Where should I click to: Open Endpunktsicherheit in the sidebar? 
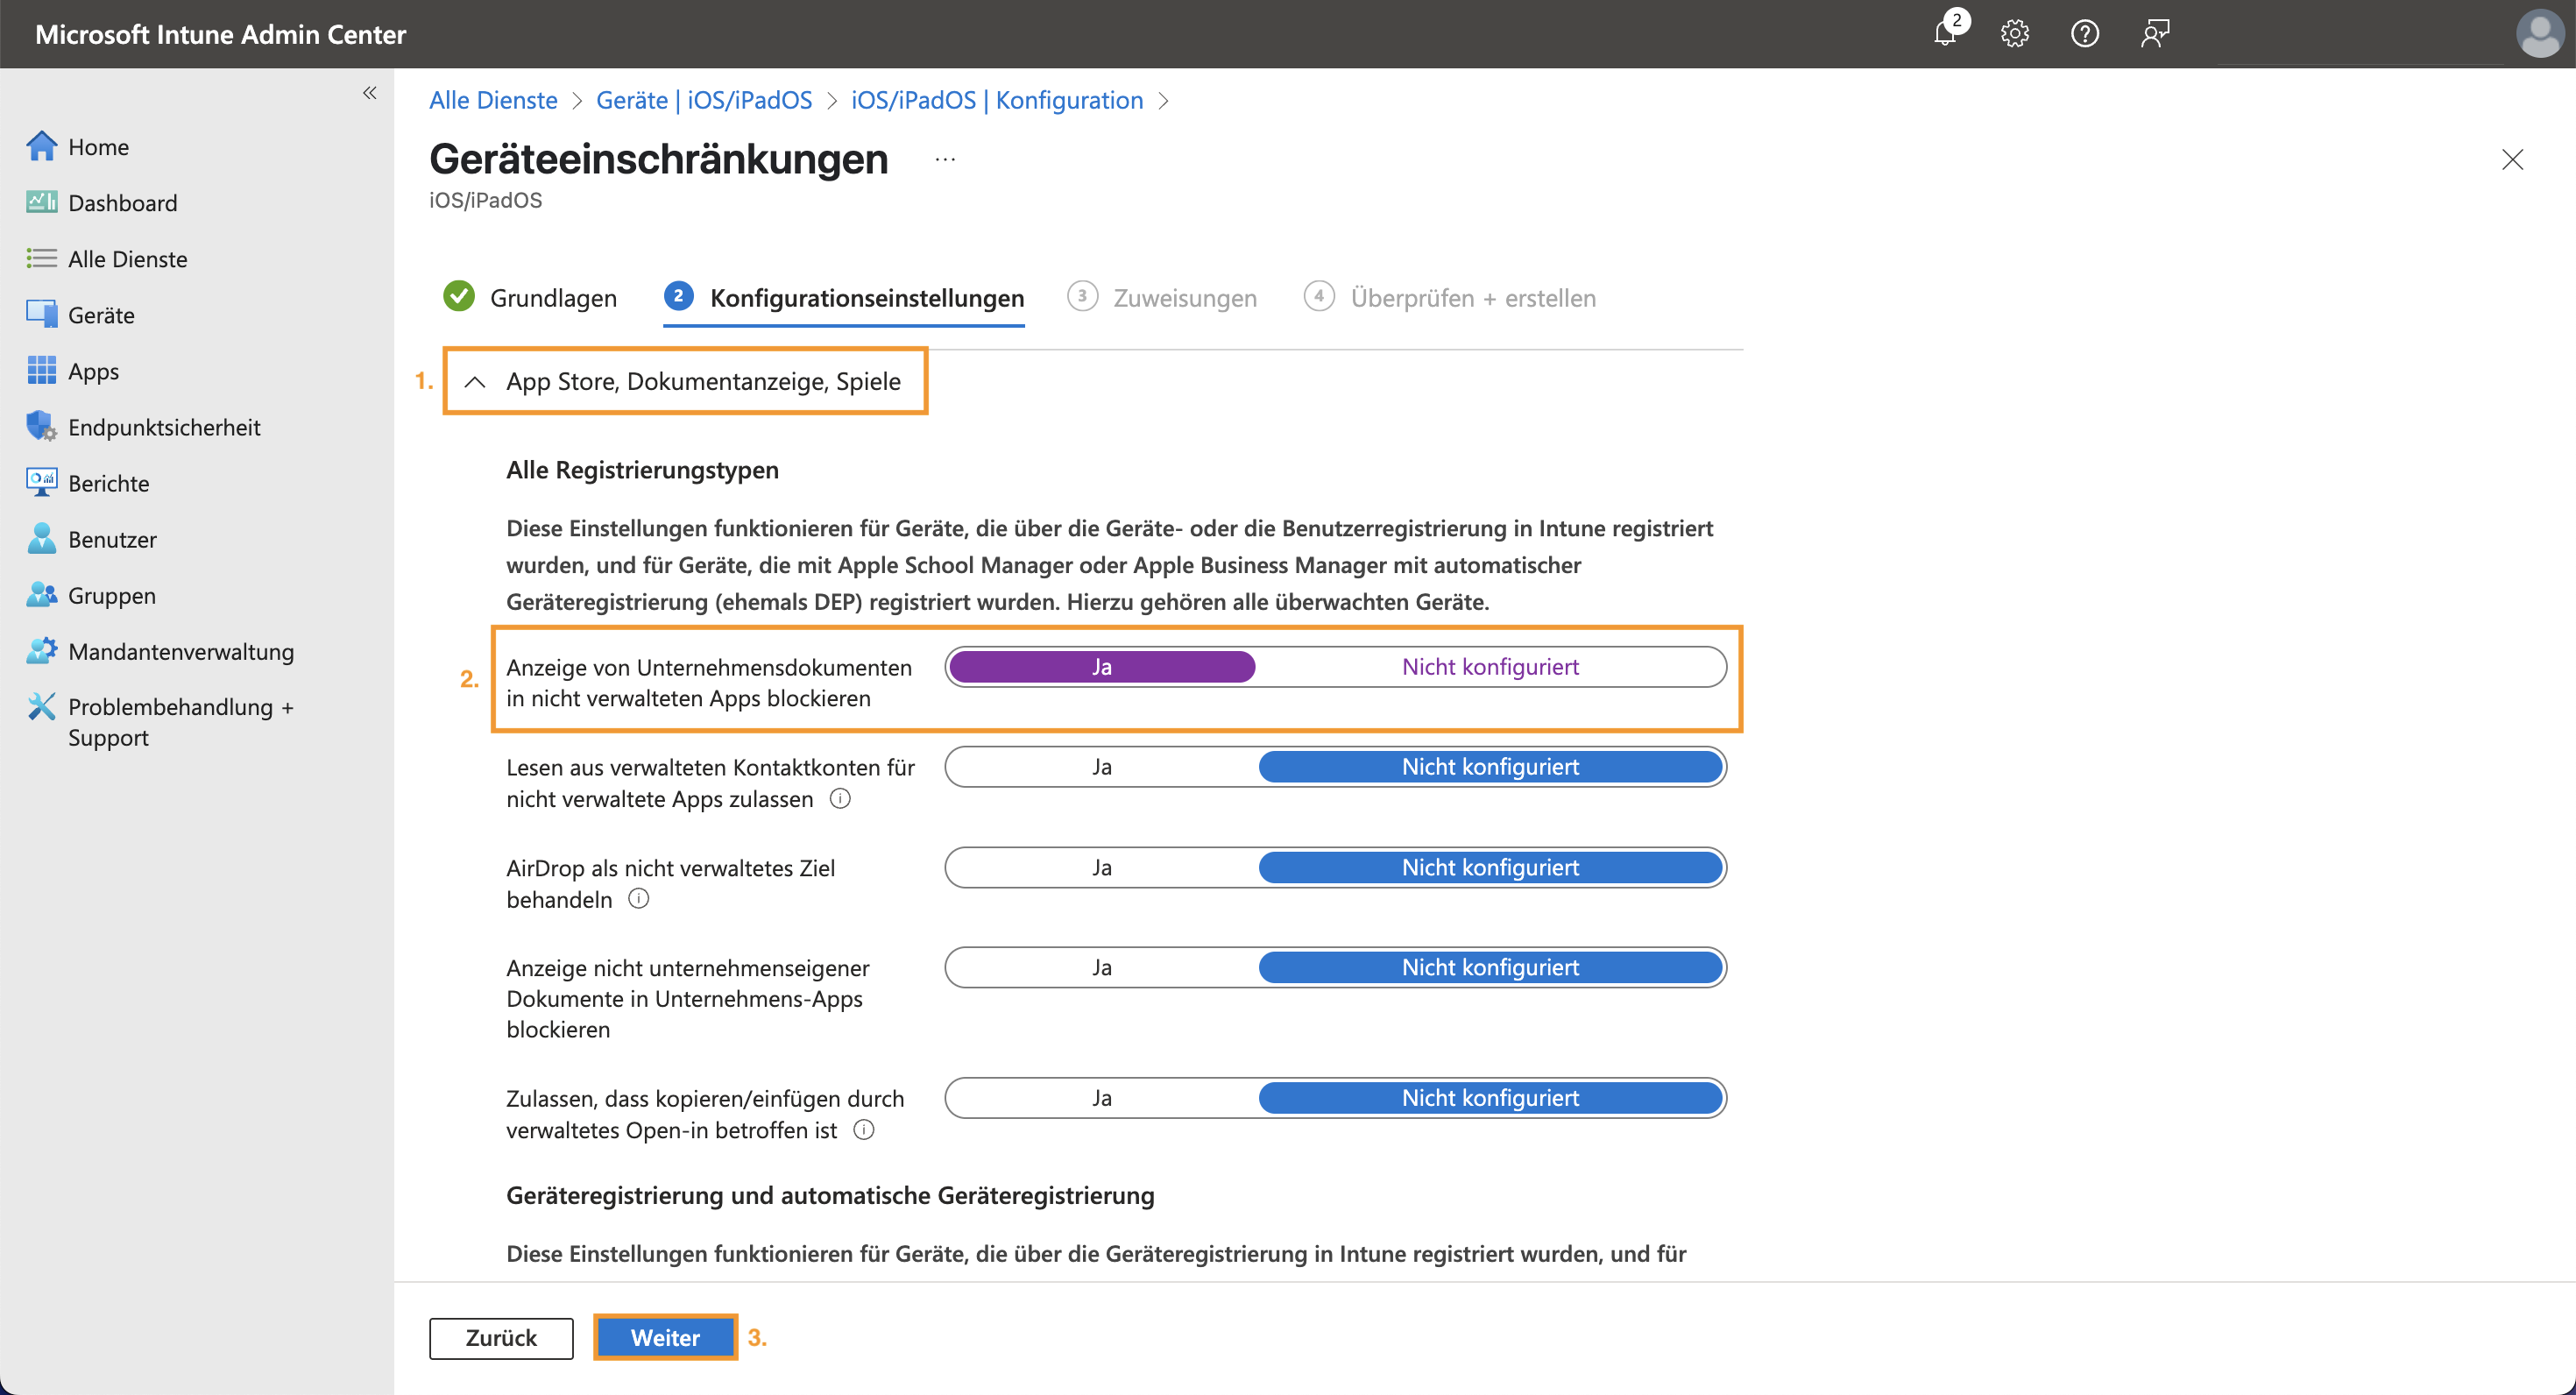coord(164,427)
